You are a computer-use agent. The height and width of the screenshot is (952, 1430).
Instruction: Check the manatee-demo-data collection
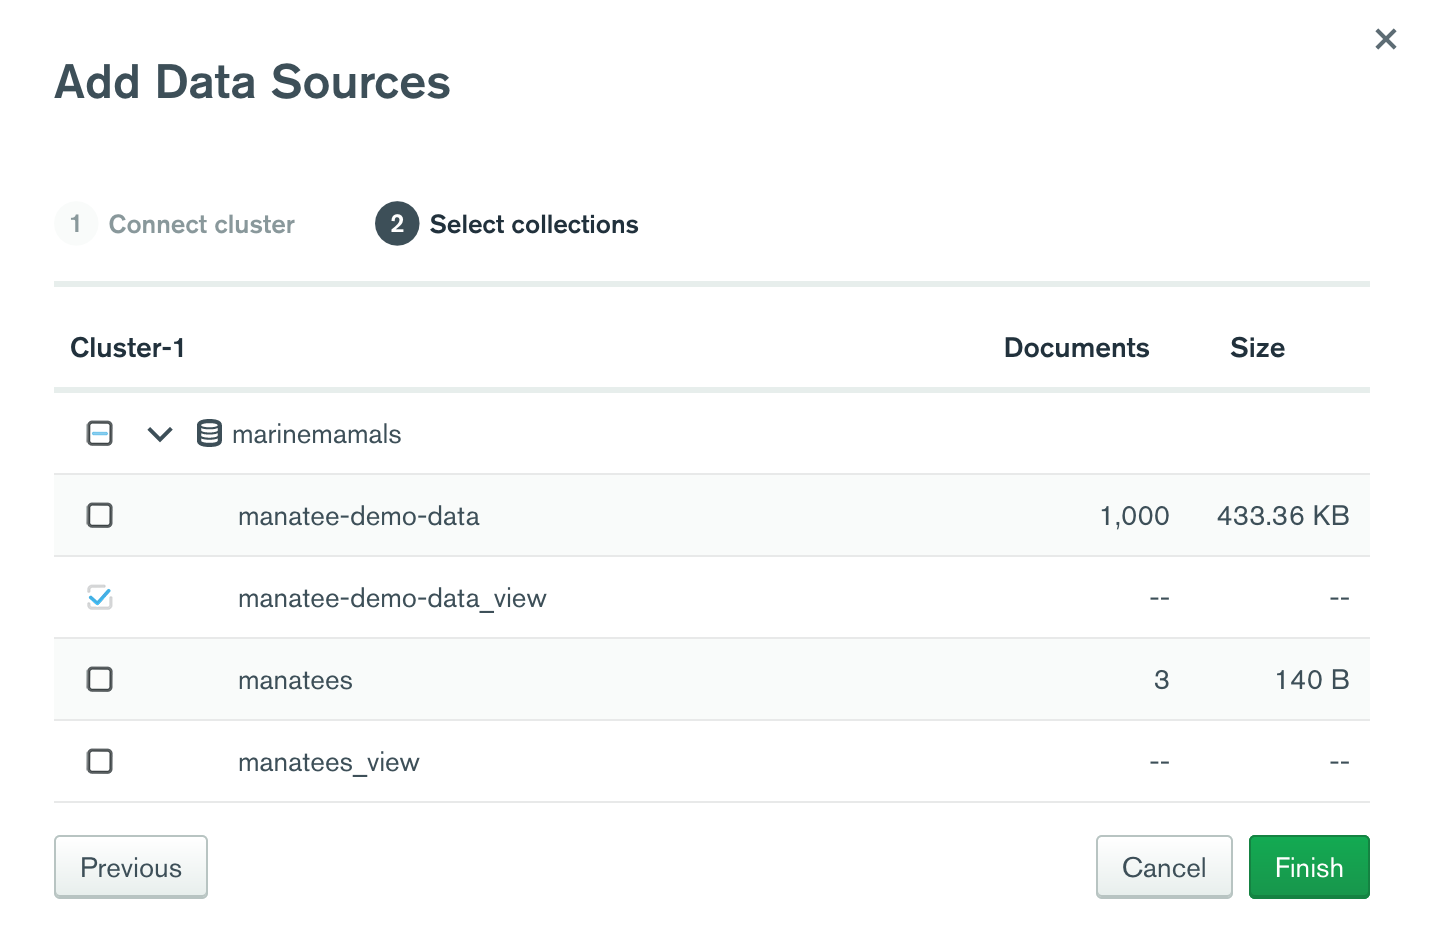pos(99,515)
